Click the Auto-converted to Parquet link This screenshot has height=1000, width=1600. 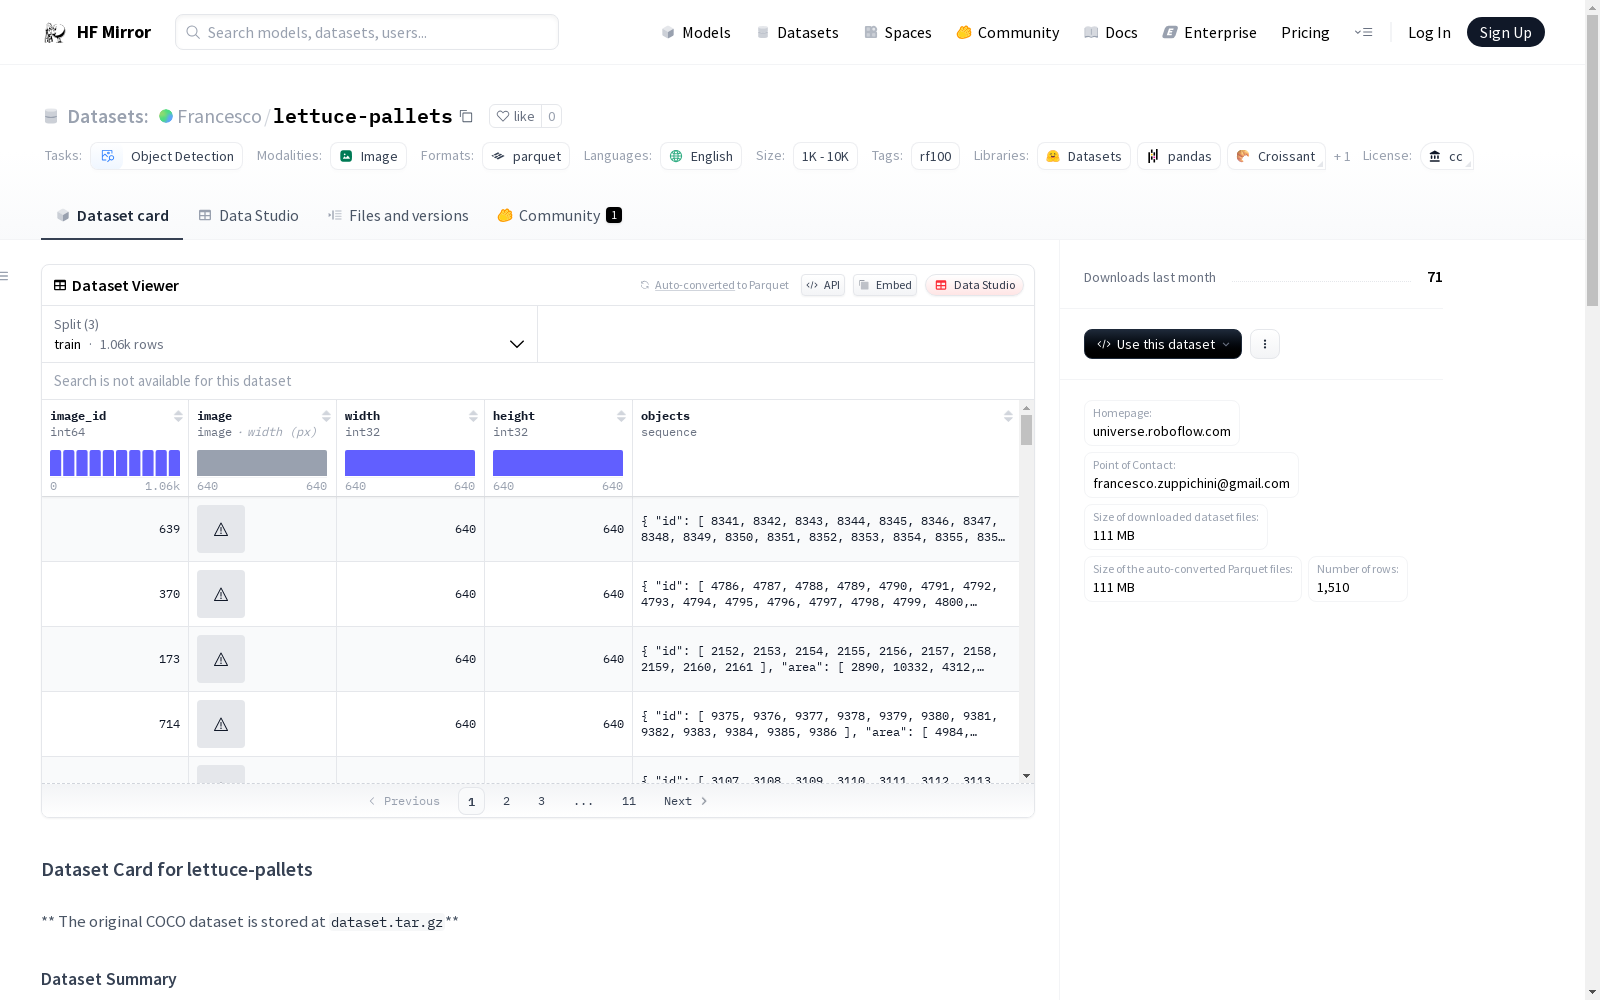tap(694, 285)
